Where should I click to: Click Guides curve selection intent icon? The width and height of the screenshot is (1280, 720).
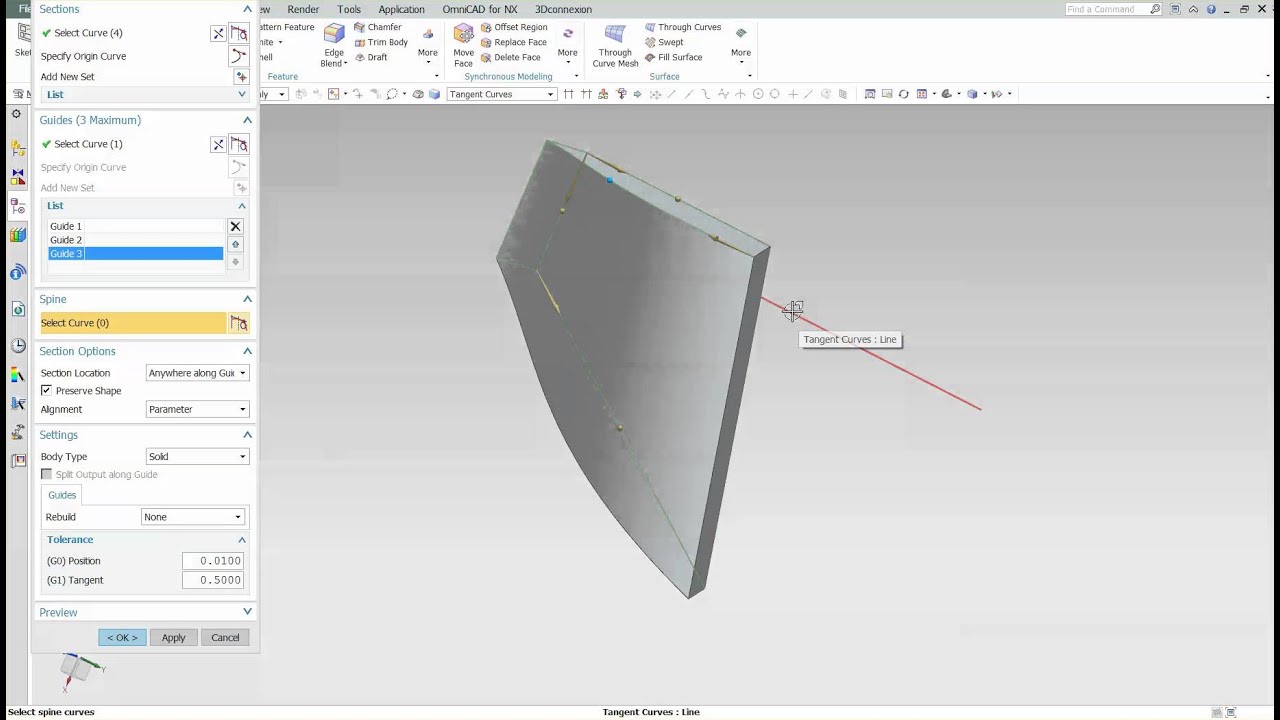tap(239, 144)
